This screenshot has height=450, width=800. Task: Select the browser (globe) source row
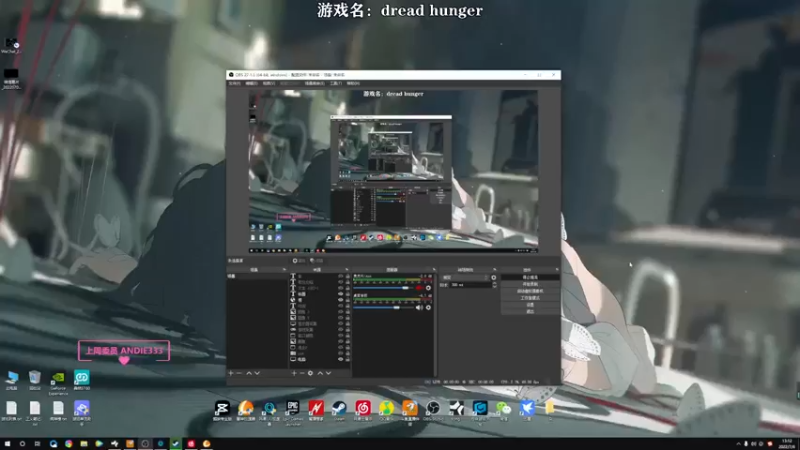[319, 300]
